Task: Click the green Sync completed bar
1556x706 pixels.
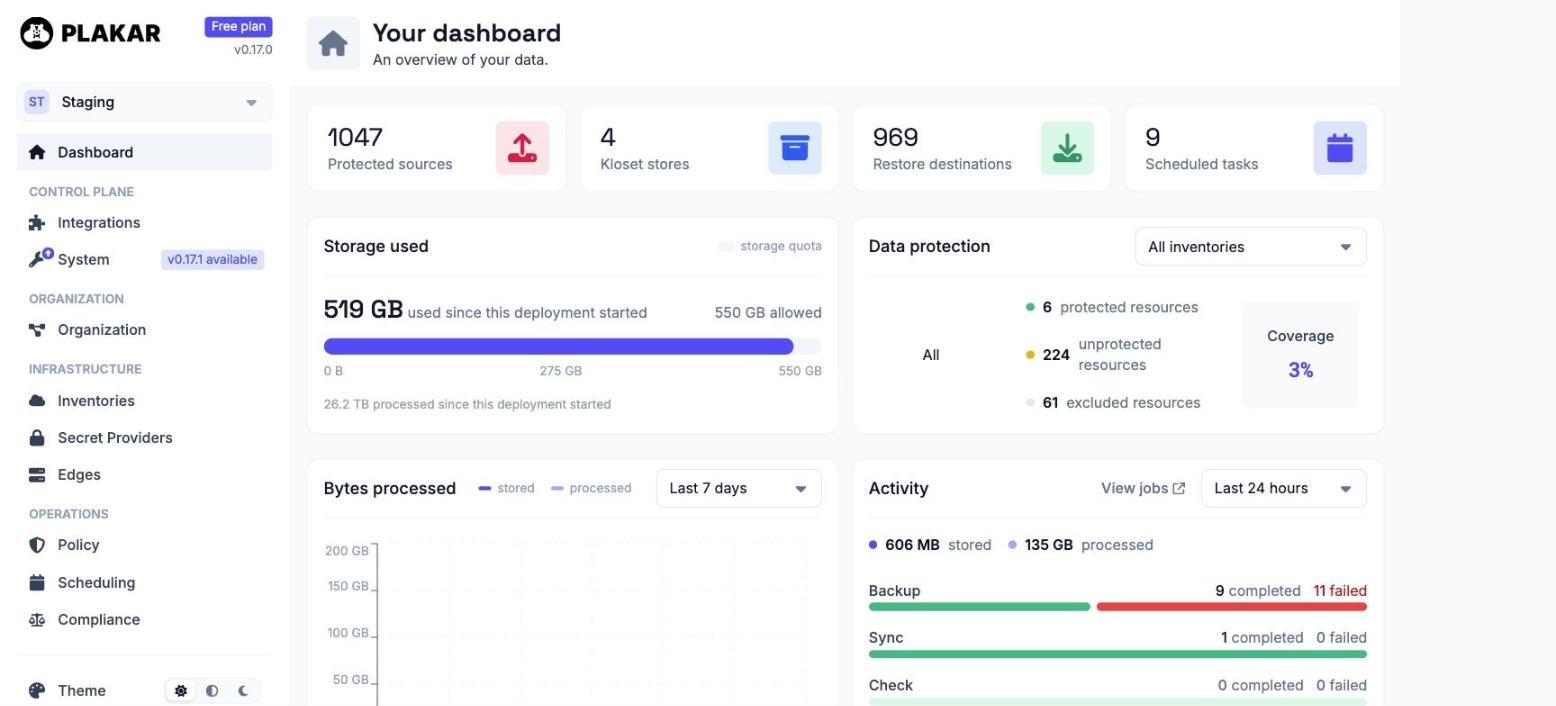Action: tap(1117, 654)
